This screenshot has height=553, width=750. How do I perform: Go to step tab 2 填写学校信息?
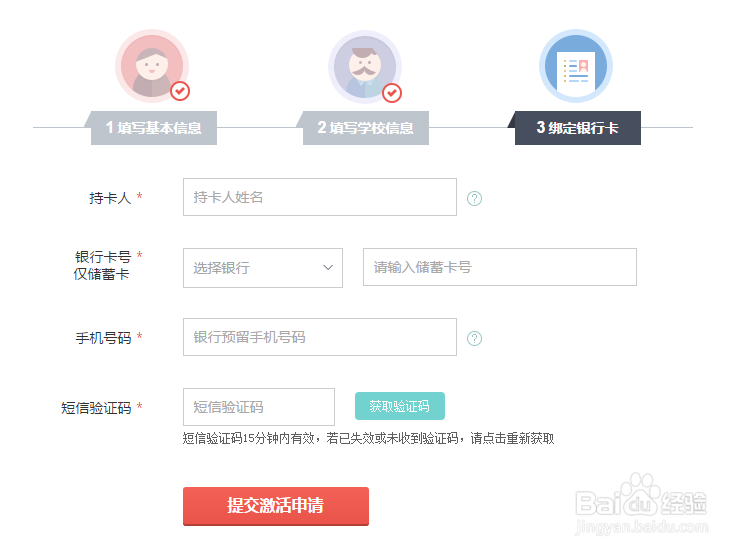[x=365, y=128]
